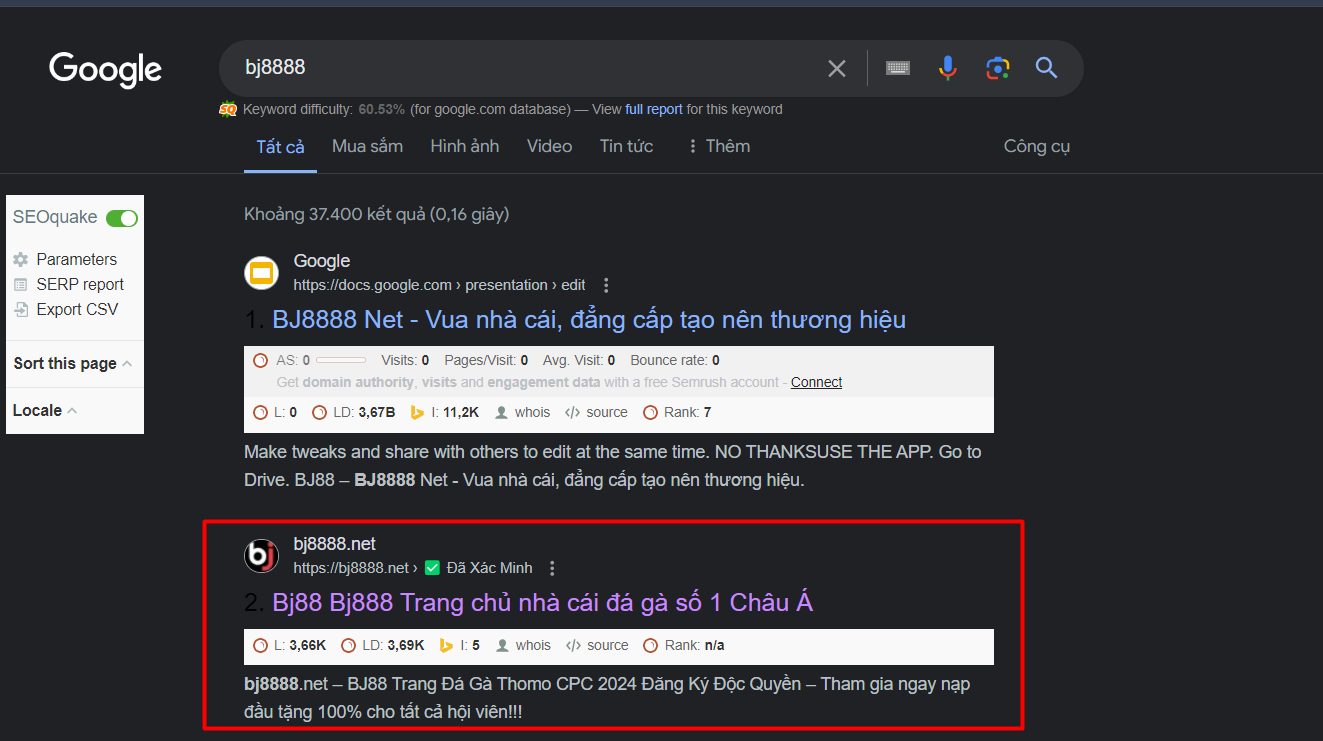The width and height of the screenshot is (1323, 741).
Task: Click whois in the bj8888.net result bar
Action: (522, 645)
